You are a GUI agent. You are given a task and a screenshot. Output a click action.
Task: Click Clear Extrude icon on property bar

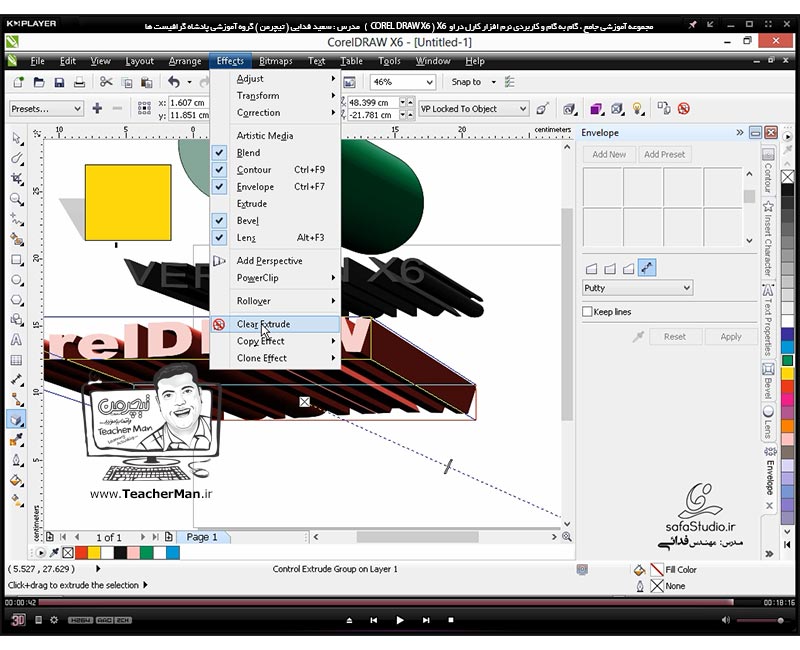point(684,109)
